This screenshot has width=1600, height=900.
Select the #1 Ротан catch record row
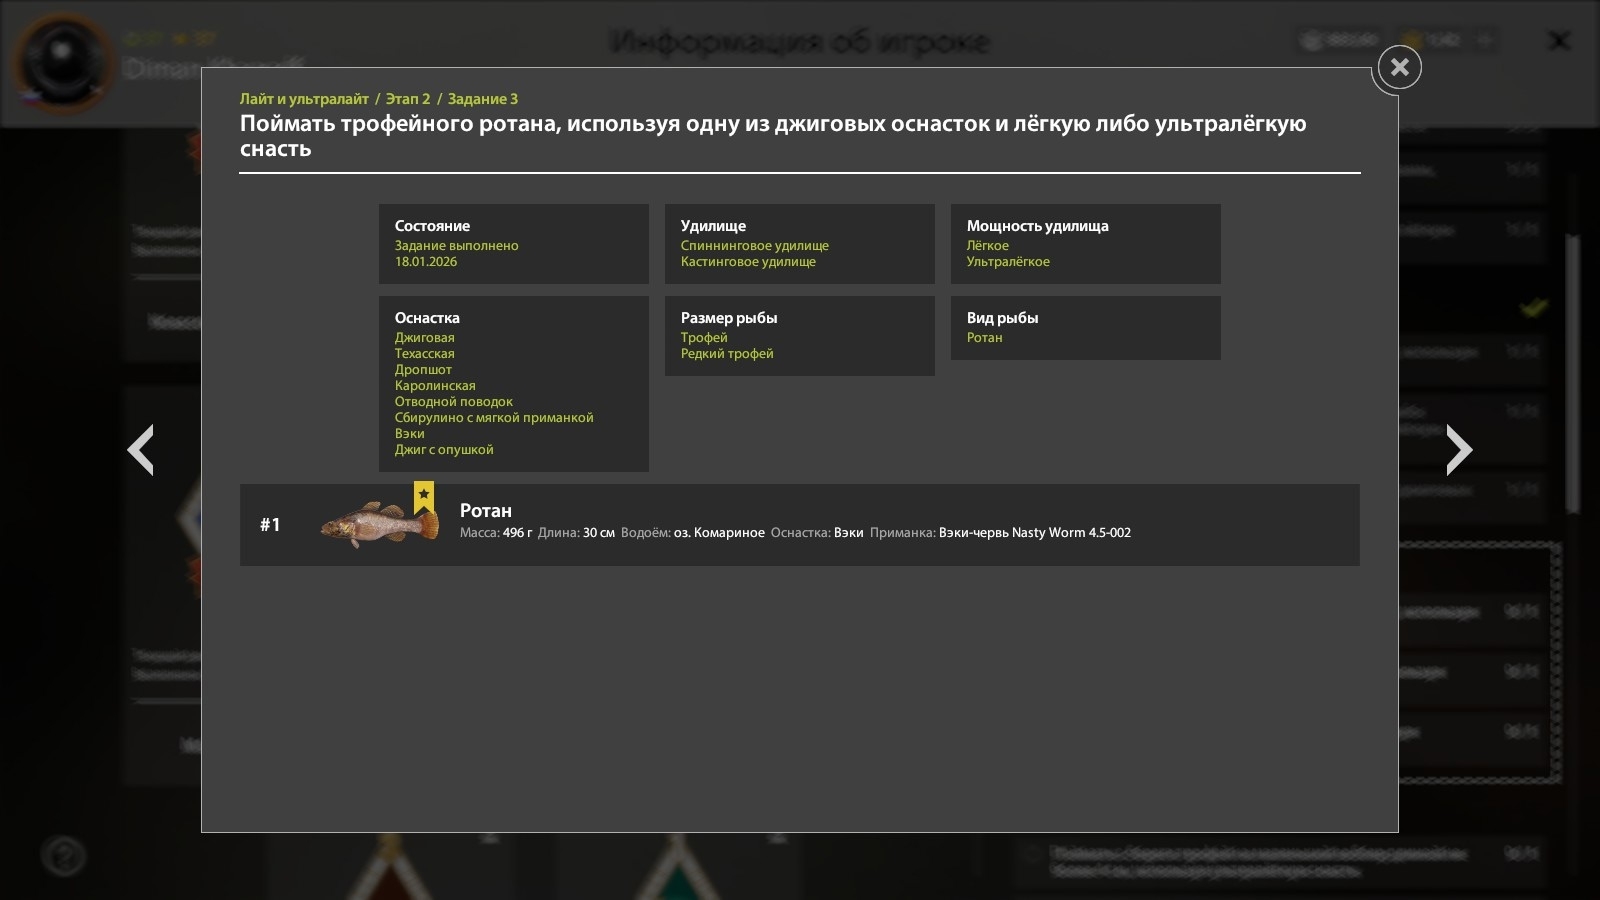tap(800, 525)
